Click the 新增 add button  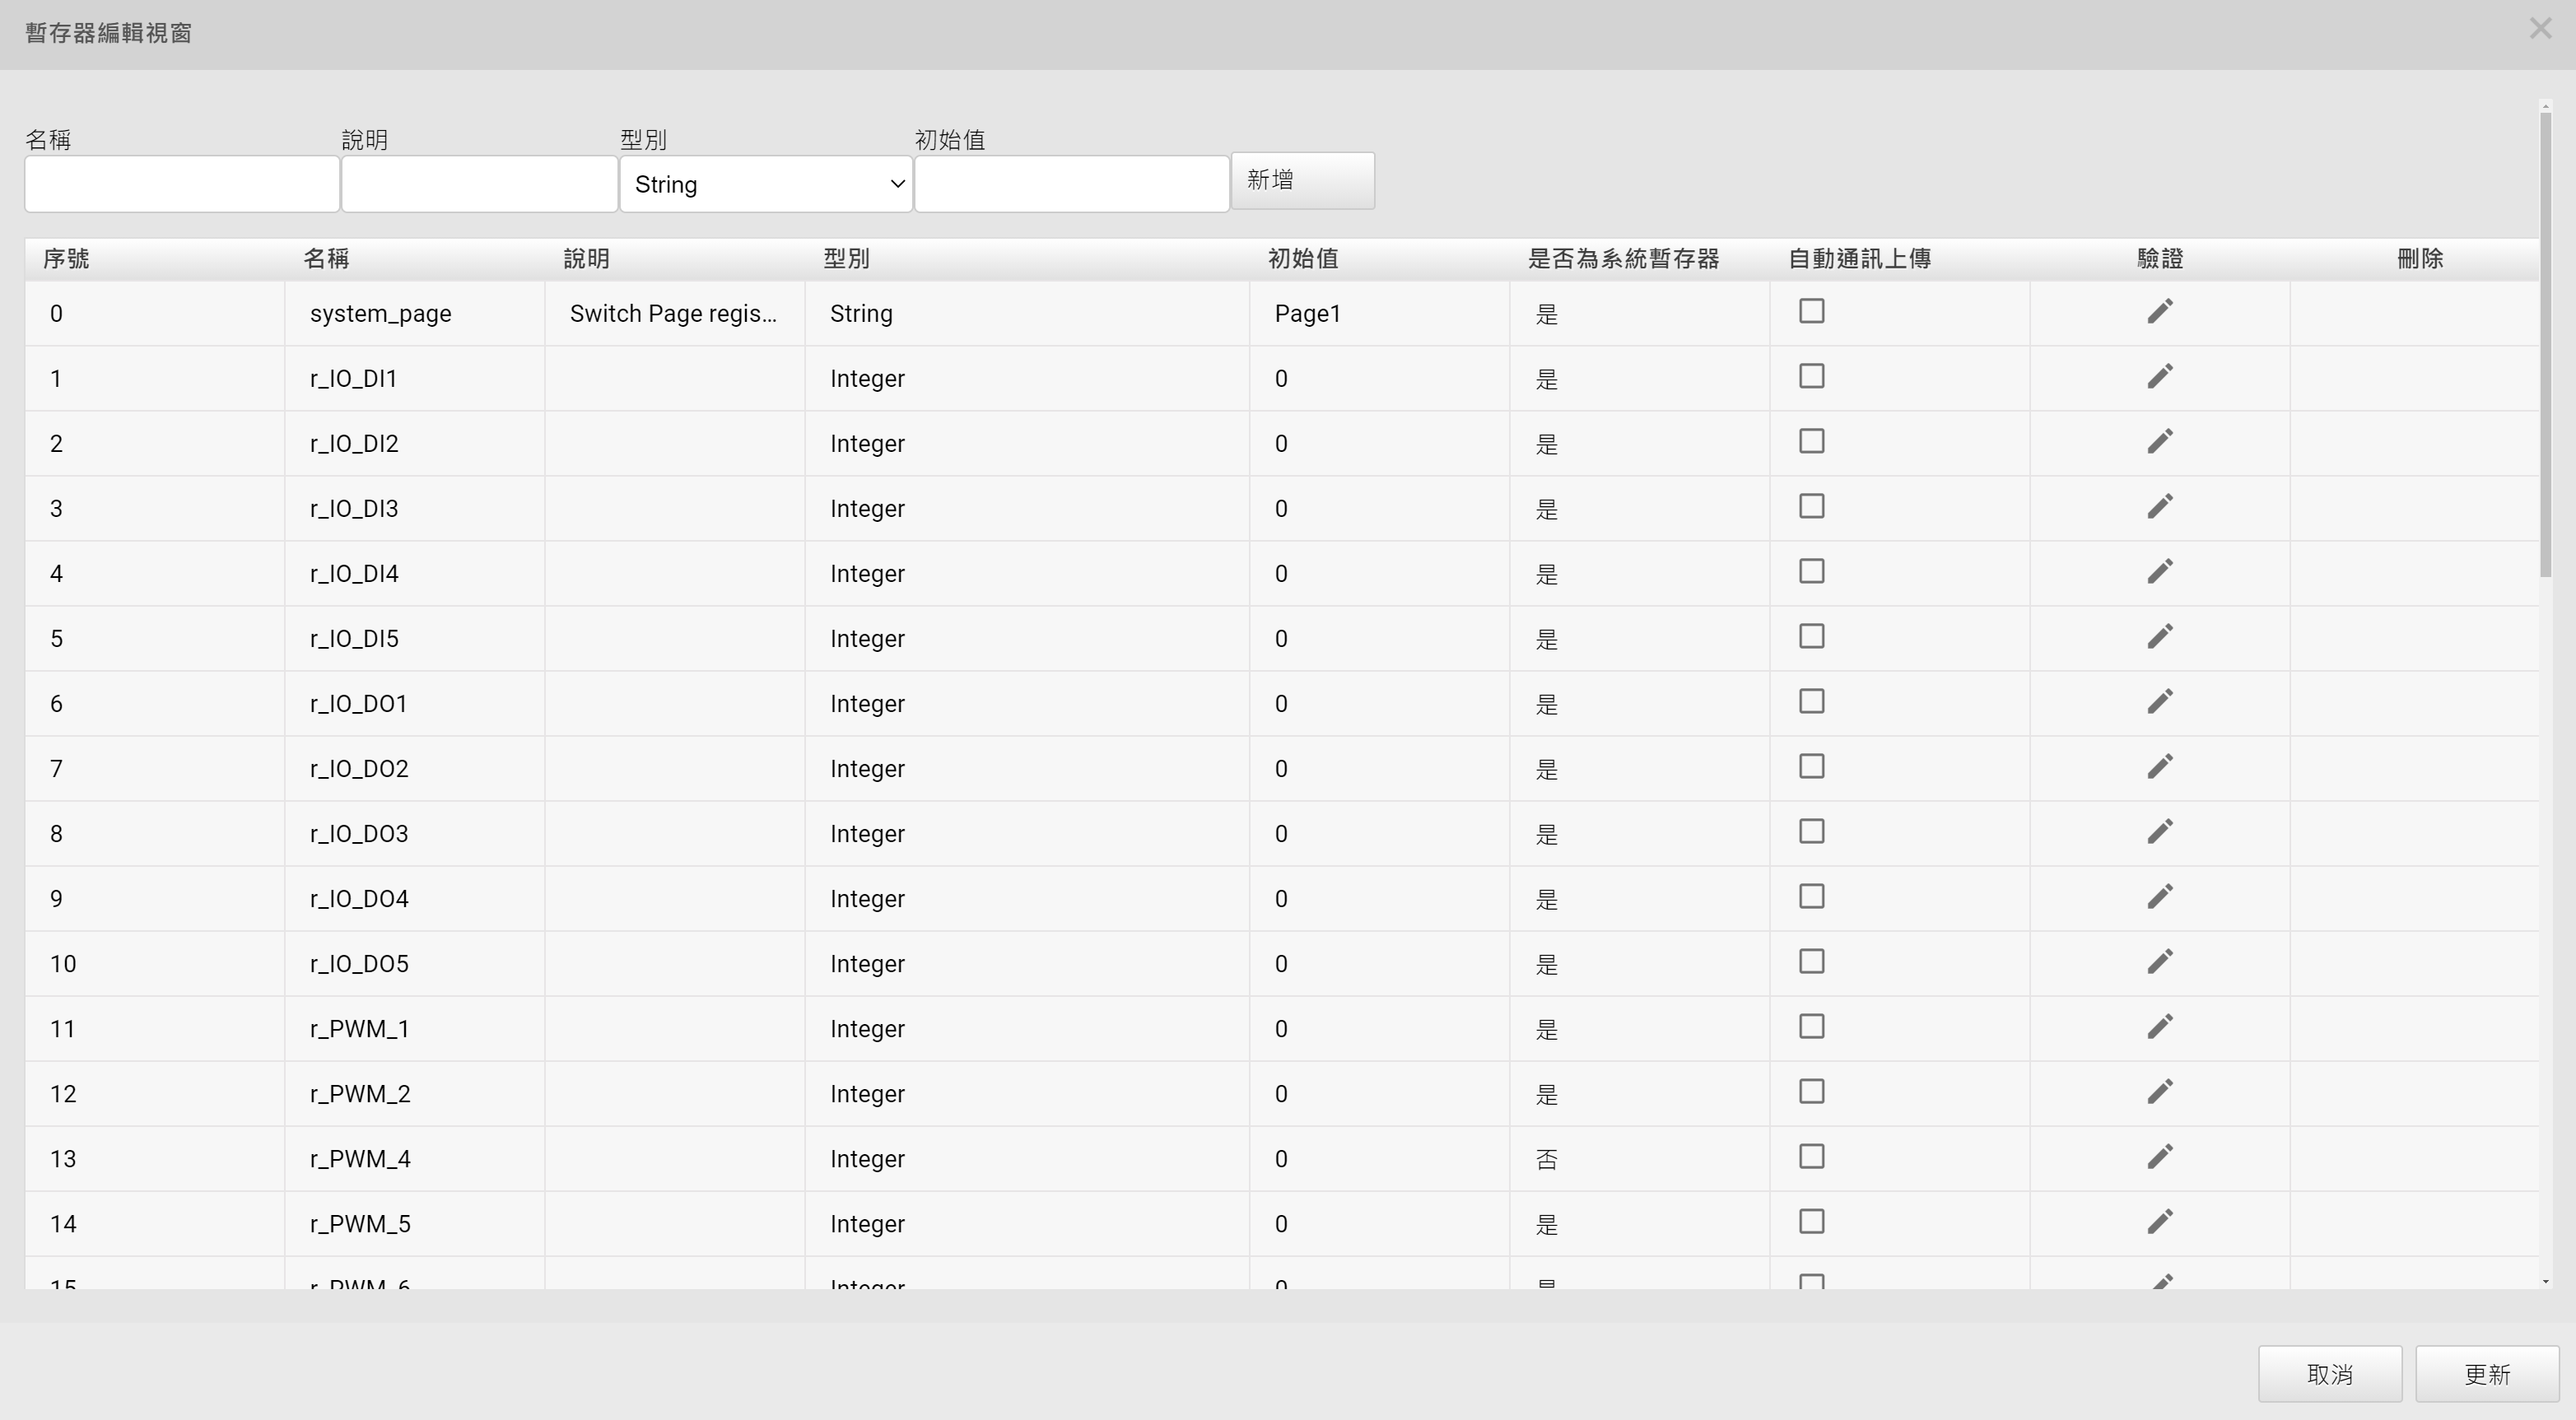(1302, 180)
